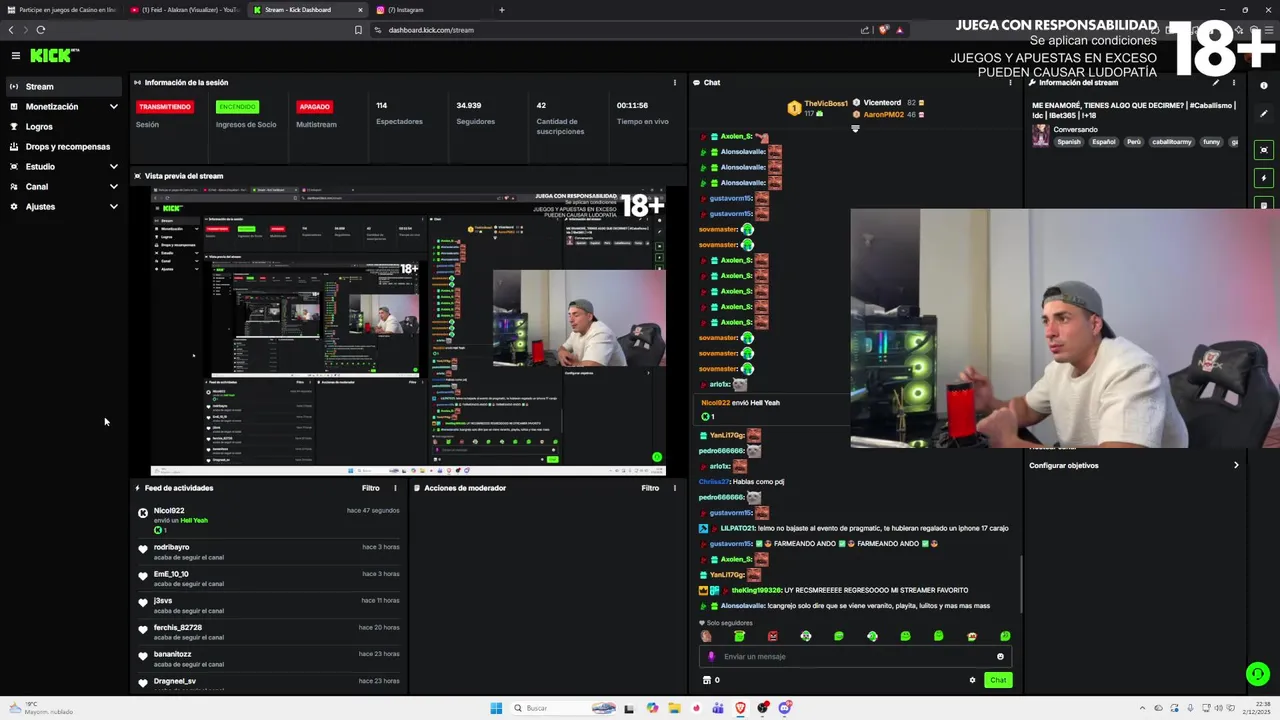This screenshot has height=720, width=1280.
Task: Select rodribayro follow entry in feed
Action: [x=269, y=551]
